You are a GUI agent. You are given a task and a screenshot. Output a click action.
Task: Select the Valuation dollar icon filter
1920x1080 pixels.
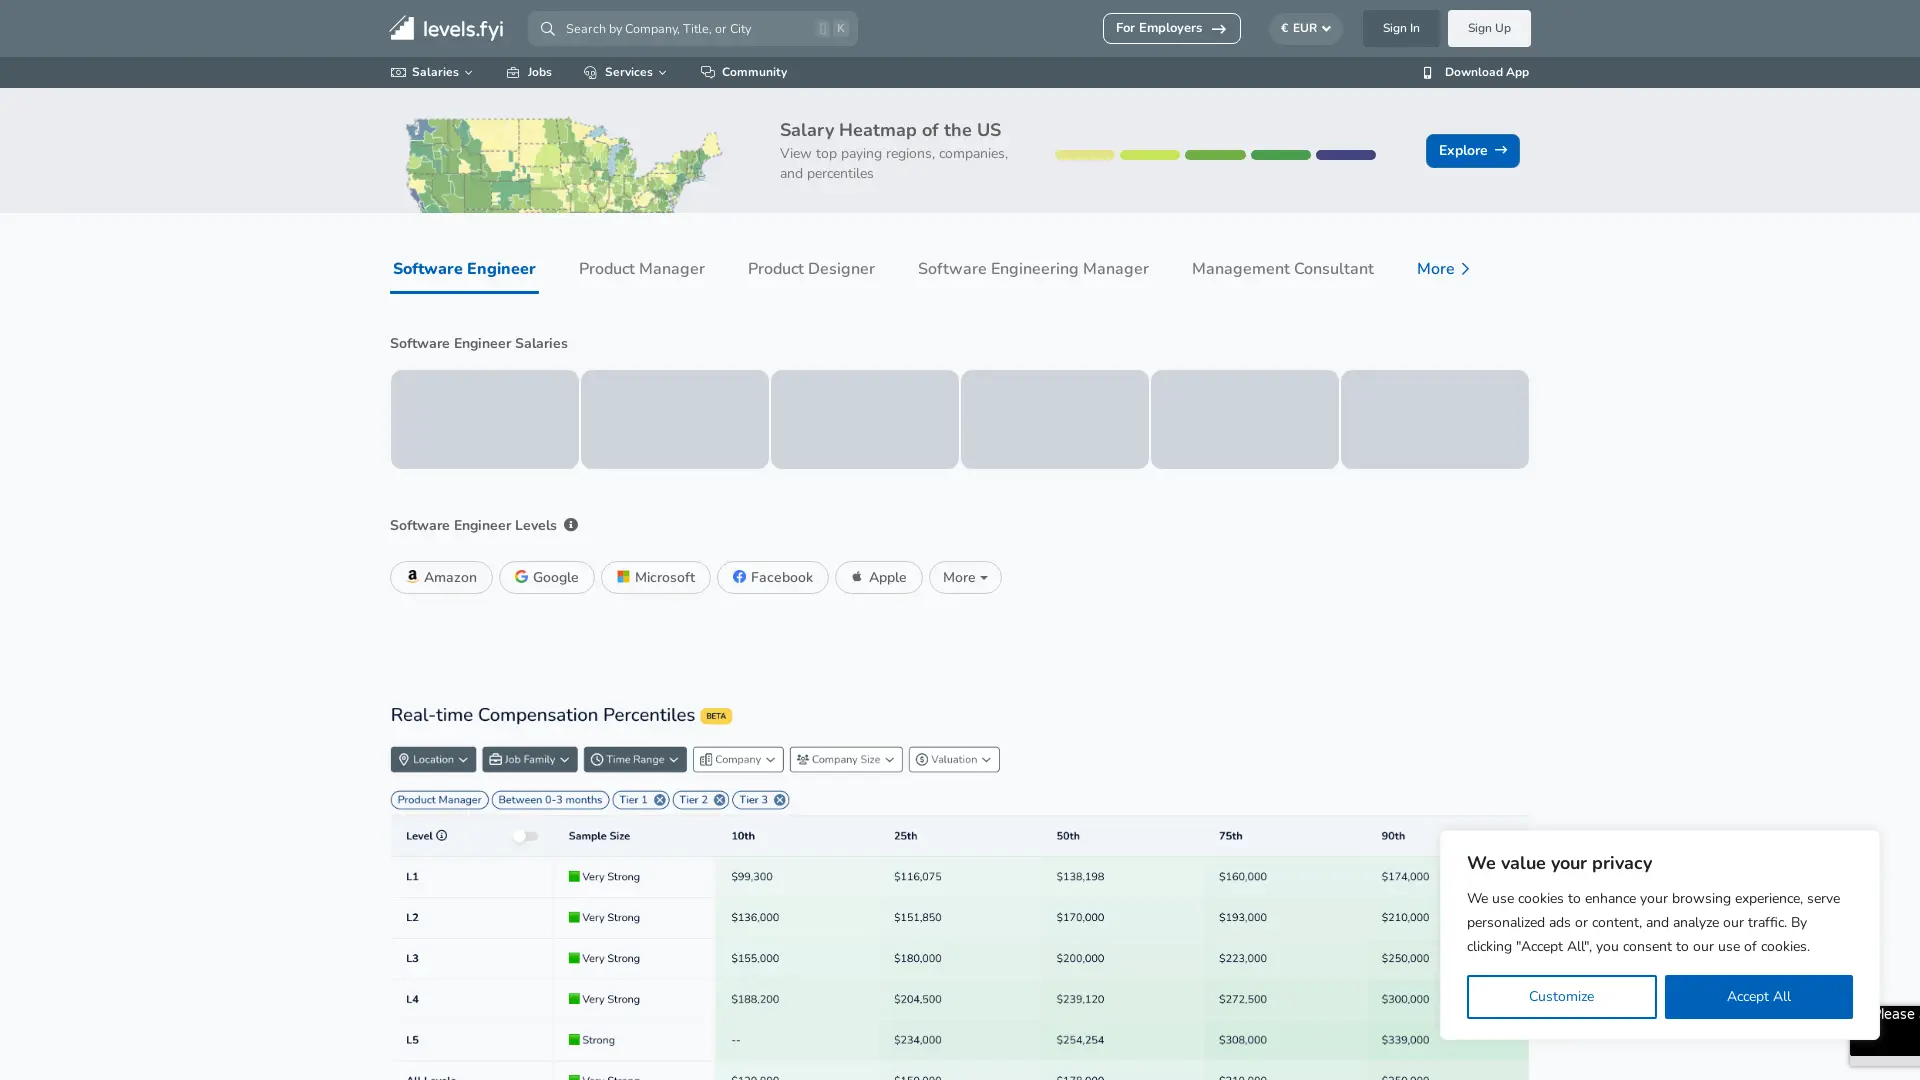point(923,759)
